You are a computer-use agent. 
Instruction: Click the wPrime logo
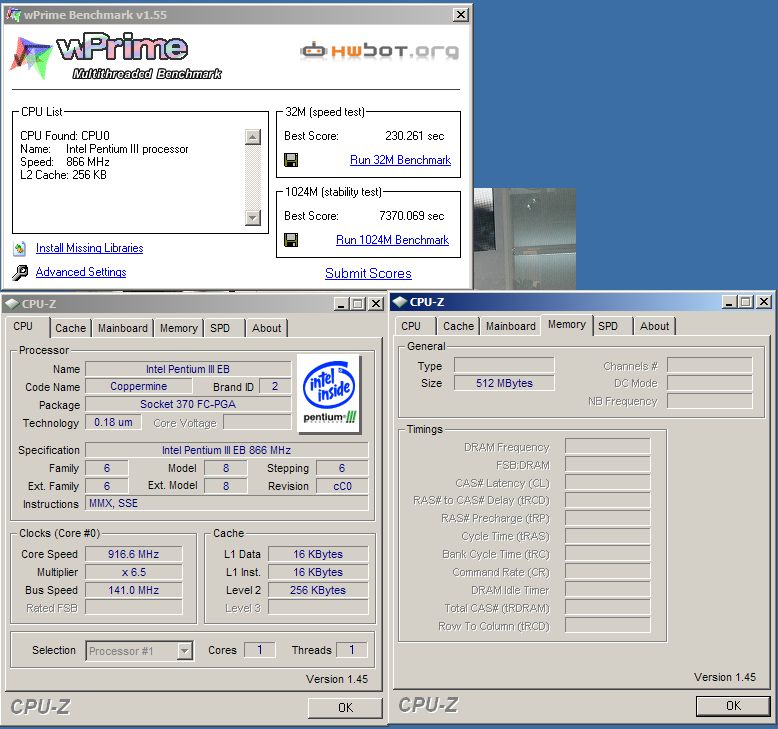(x=116, y=56)
